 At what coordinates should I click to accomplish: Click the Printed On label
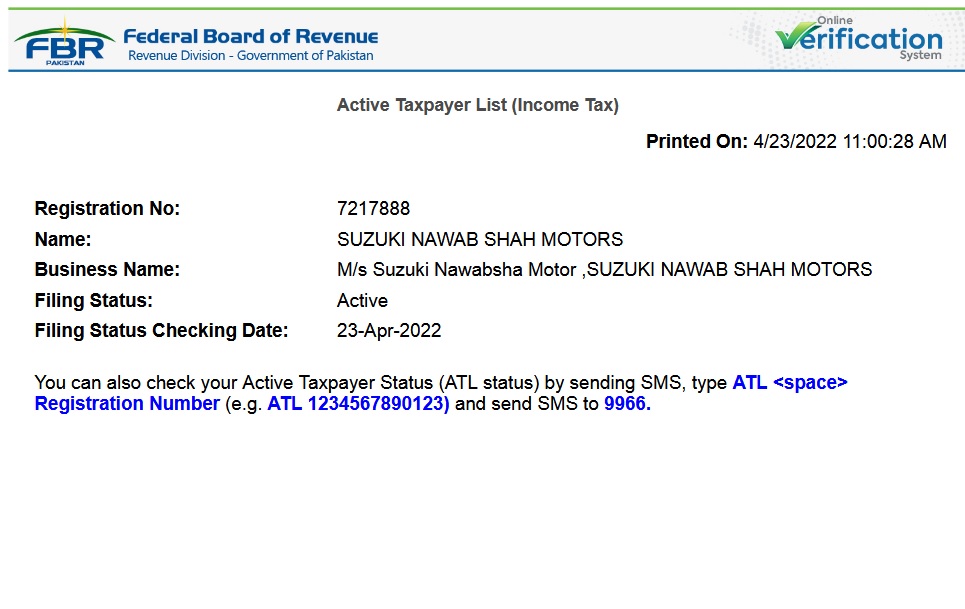tap(696, 142)
